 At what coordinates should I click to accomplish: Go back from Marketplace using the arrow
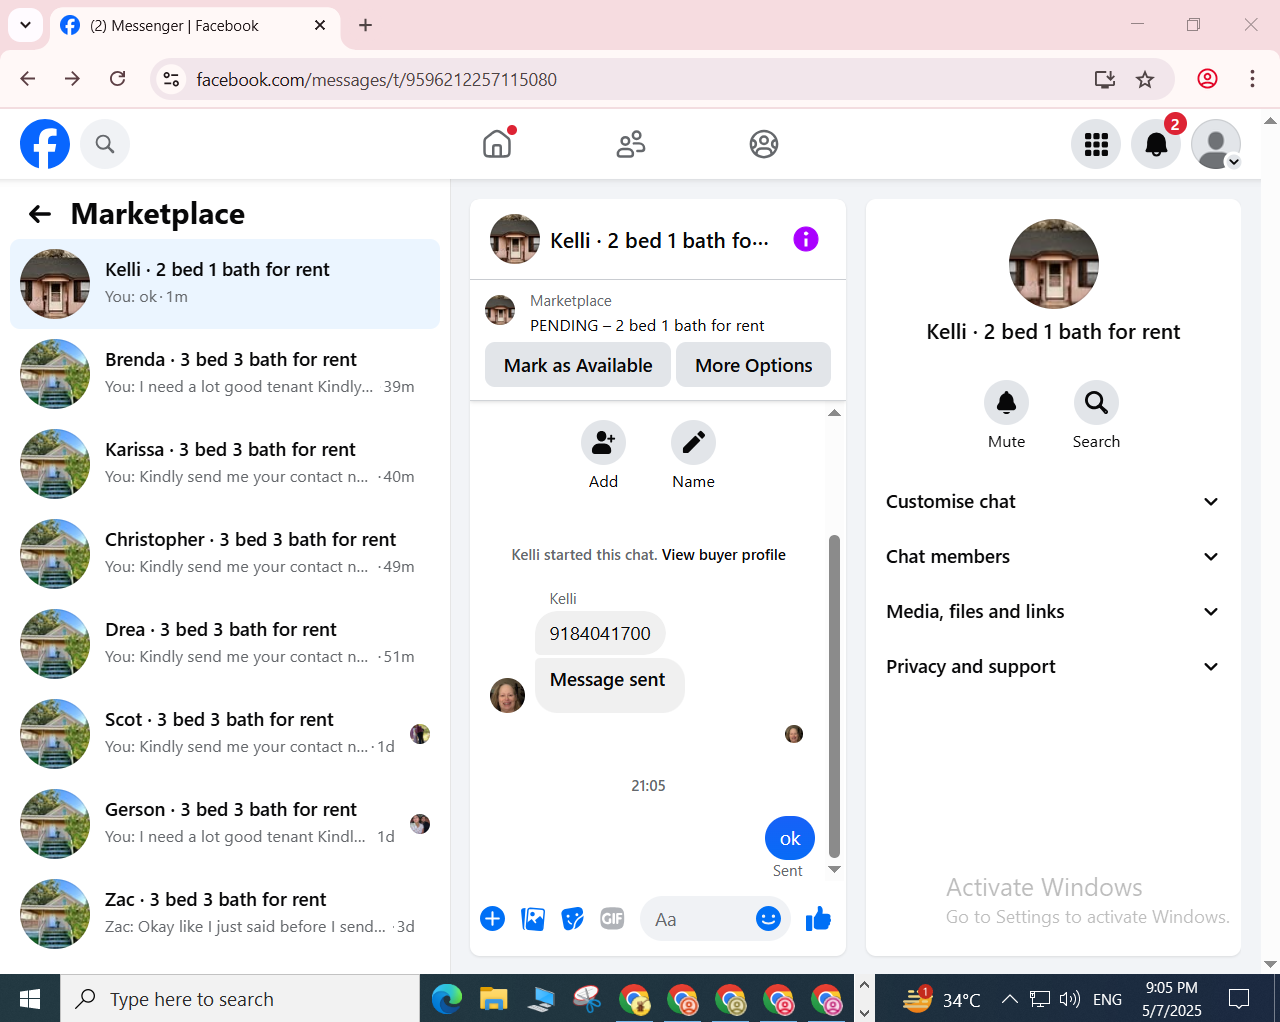point(40,214)
